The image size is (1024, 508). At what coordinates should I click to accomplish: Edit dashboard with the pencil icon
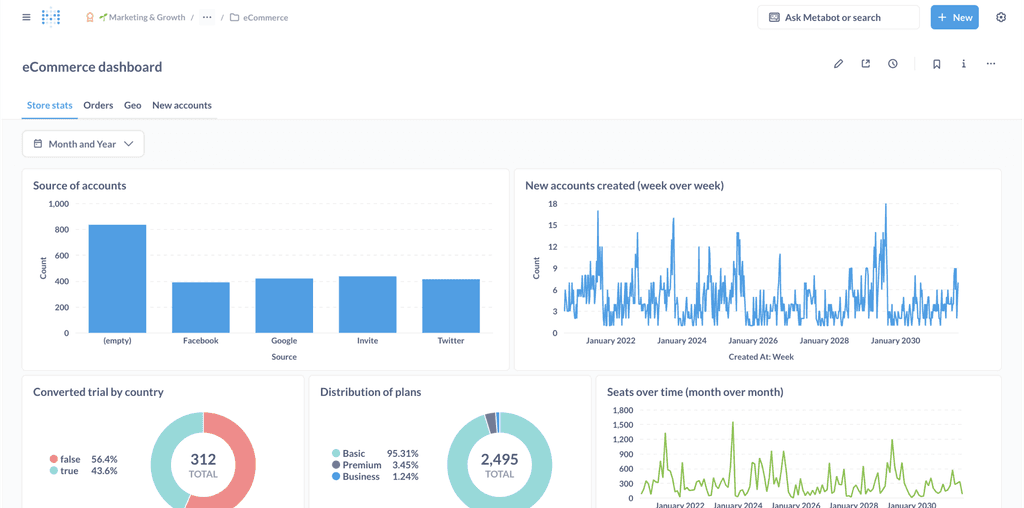coord(838,64)
